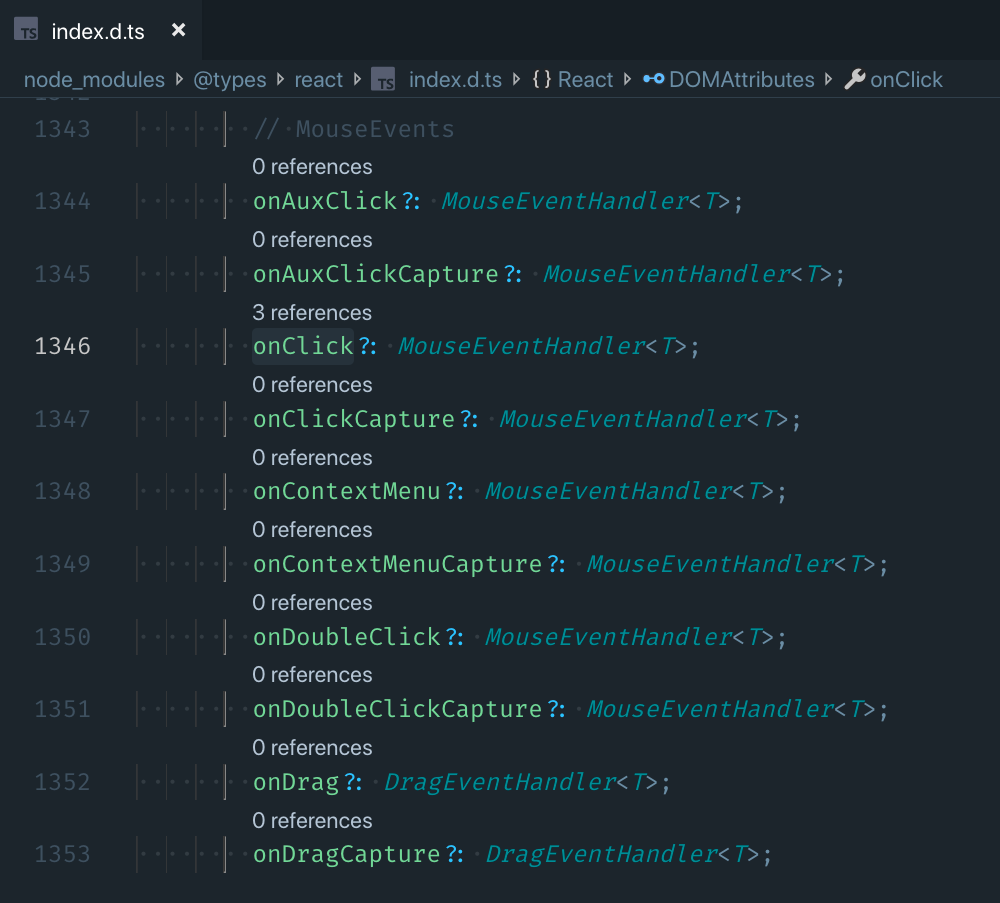This screenshot has height=903, width=1000.
Task: Click the onClickCapture property name
Action: [354, 419]
